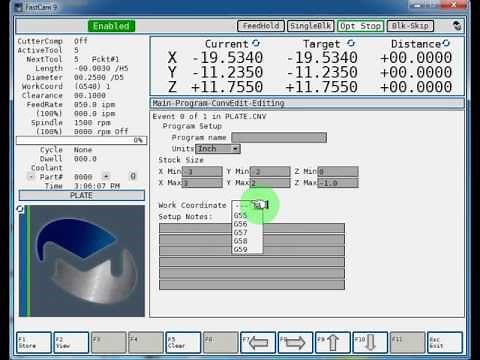Click the F7 left arrow key
This screenshot has height=360, width=480.
(x=258, y=342)
